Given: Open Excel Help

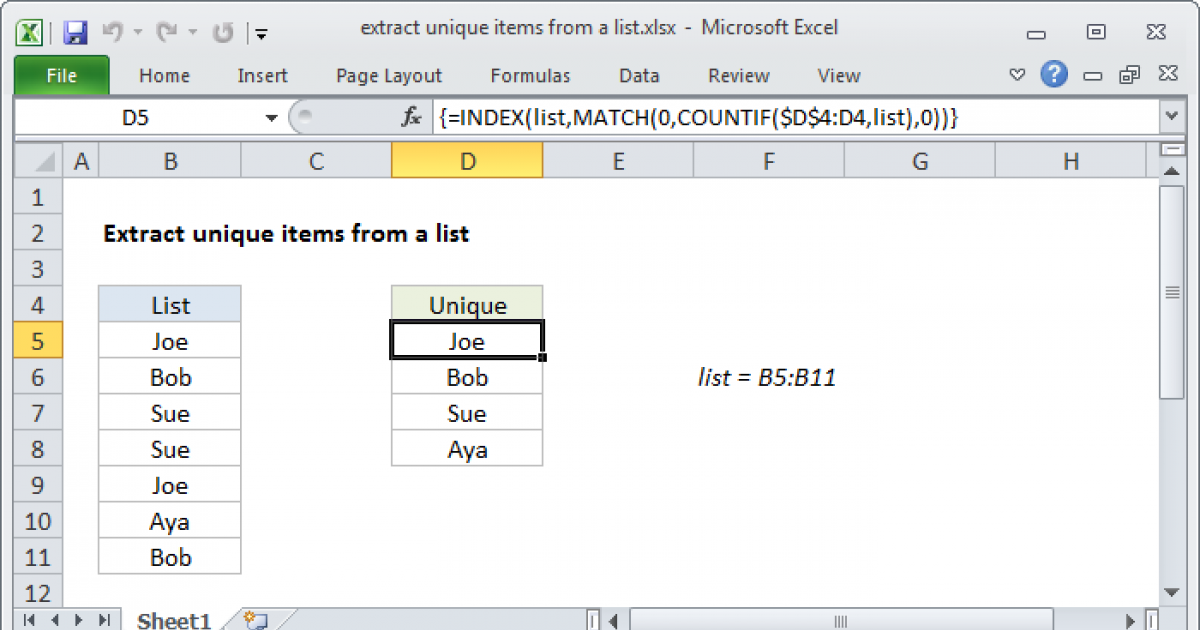Looking at the screenshot, I should (x=1054, y=74).
